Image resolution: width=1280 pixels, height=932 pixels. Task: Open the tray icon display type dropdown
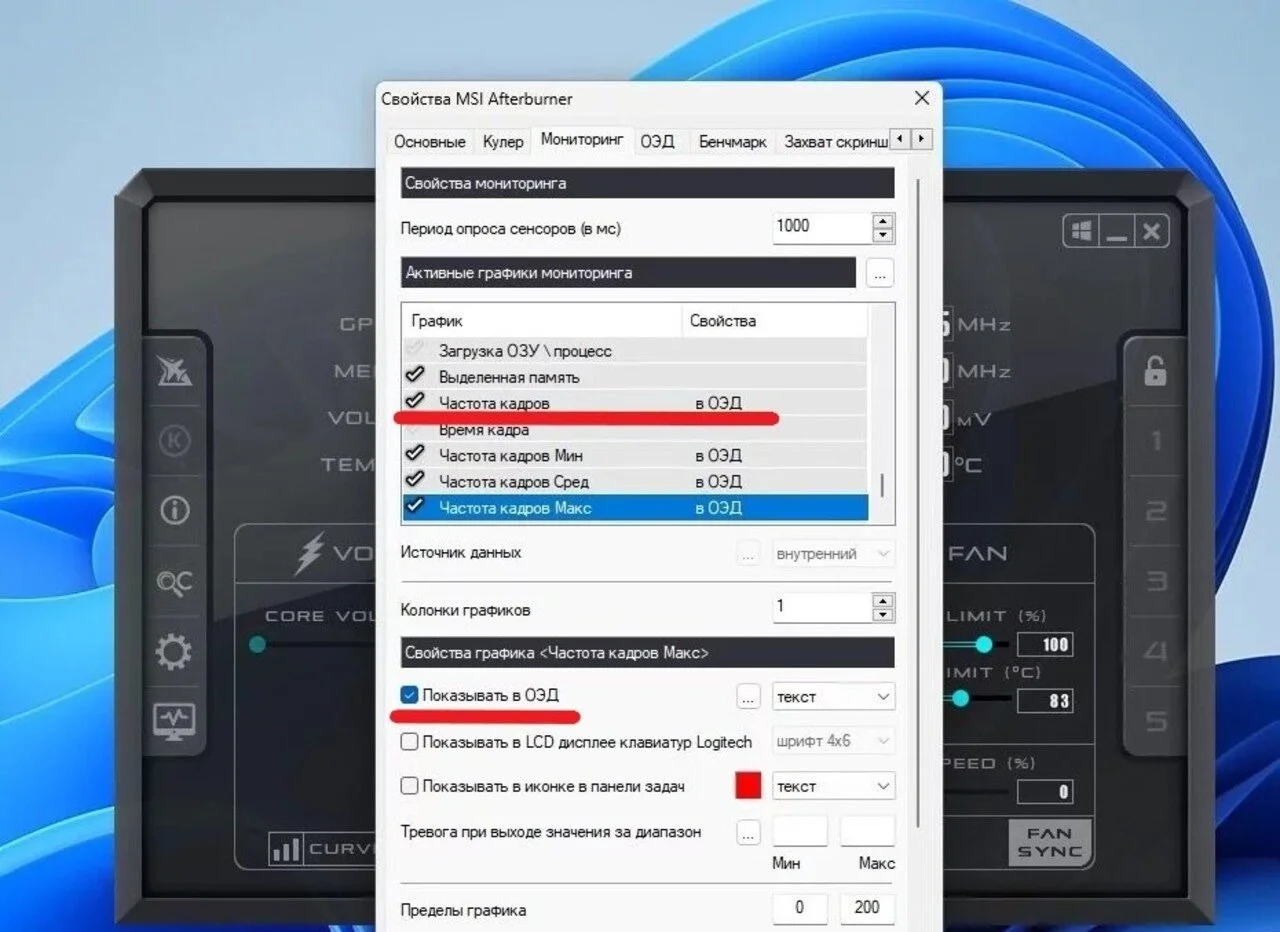833,787
